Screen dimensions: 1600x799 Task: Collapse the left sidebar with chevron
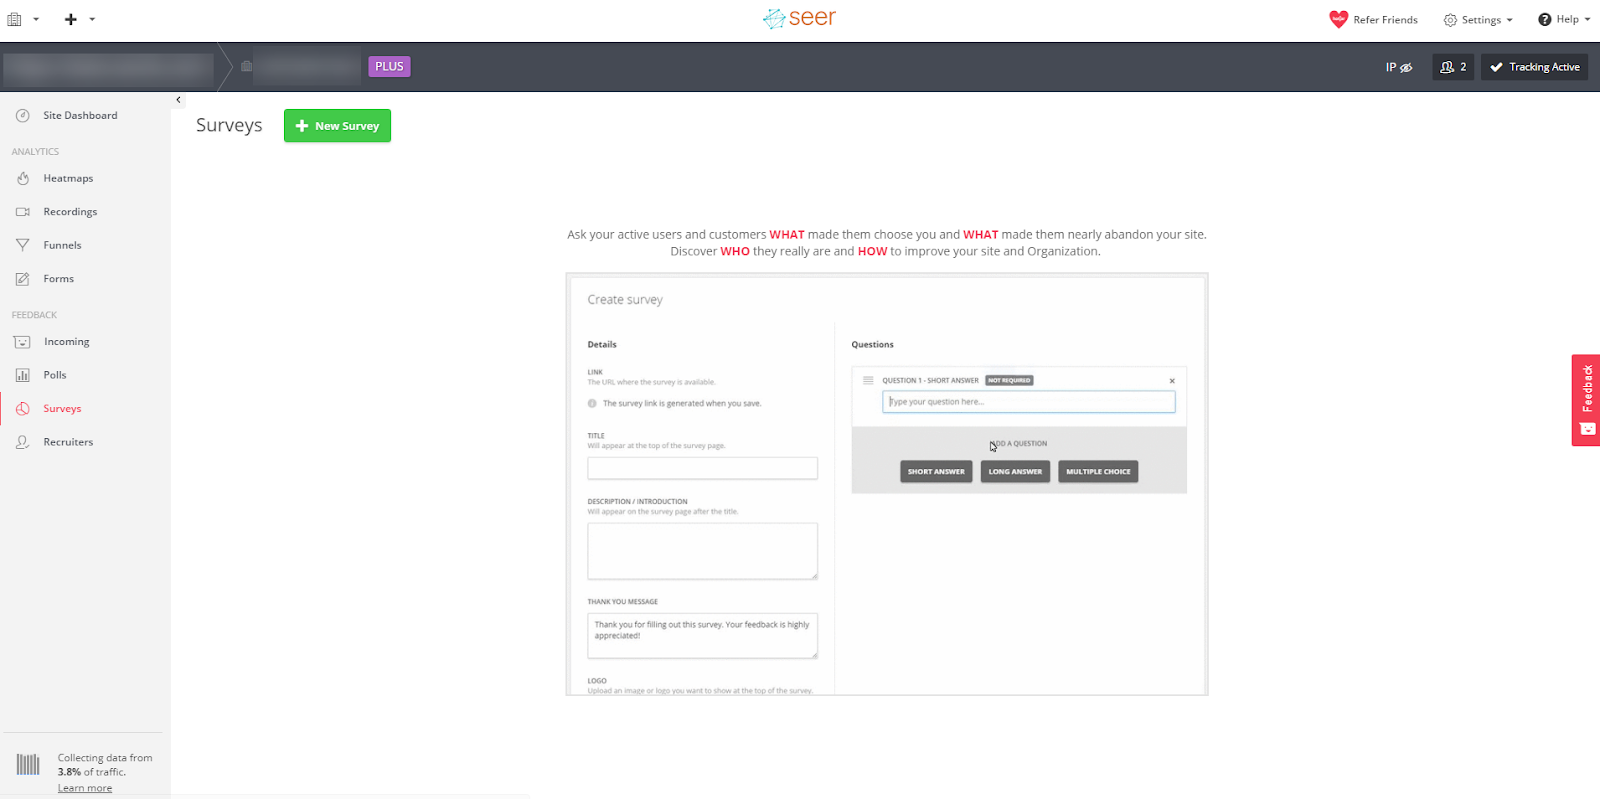tap(178, 100)
